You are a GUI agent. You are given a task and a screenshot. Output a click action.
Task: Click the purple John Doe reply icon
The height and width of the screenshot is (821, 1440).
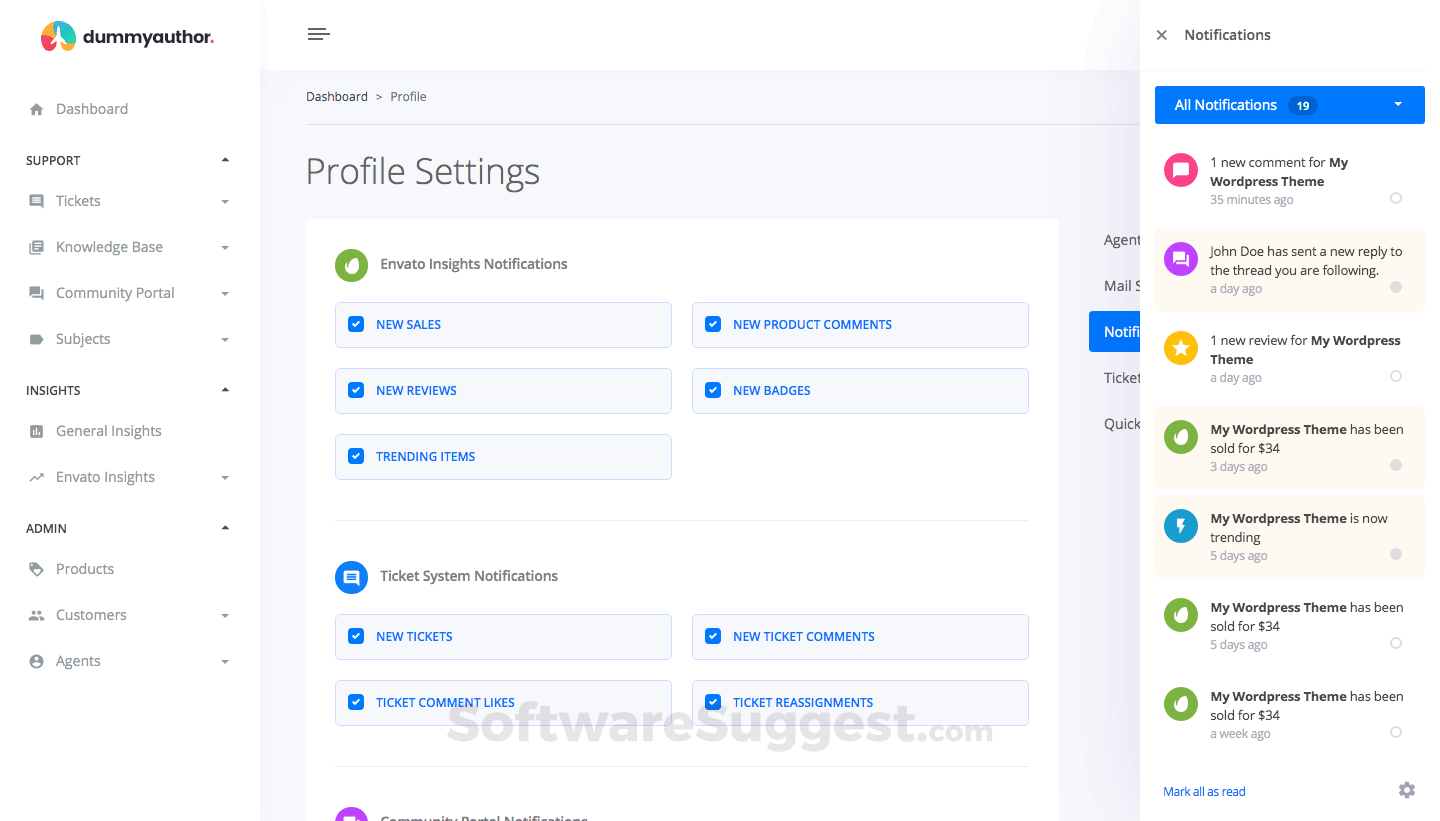(x=1181, y=259)
